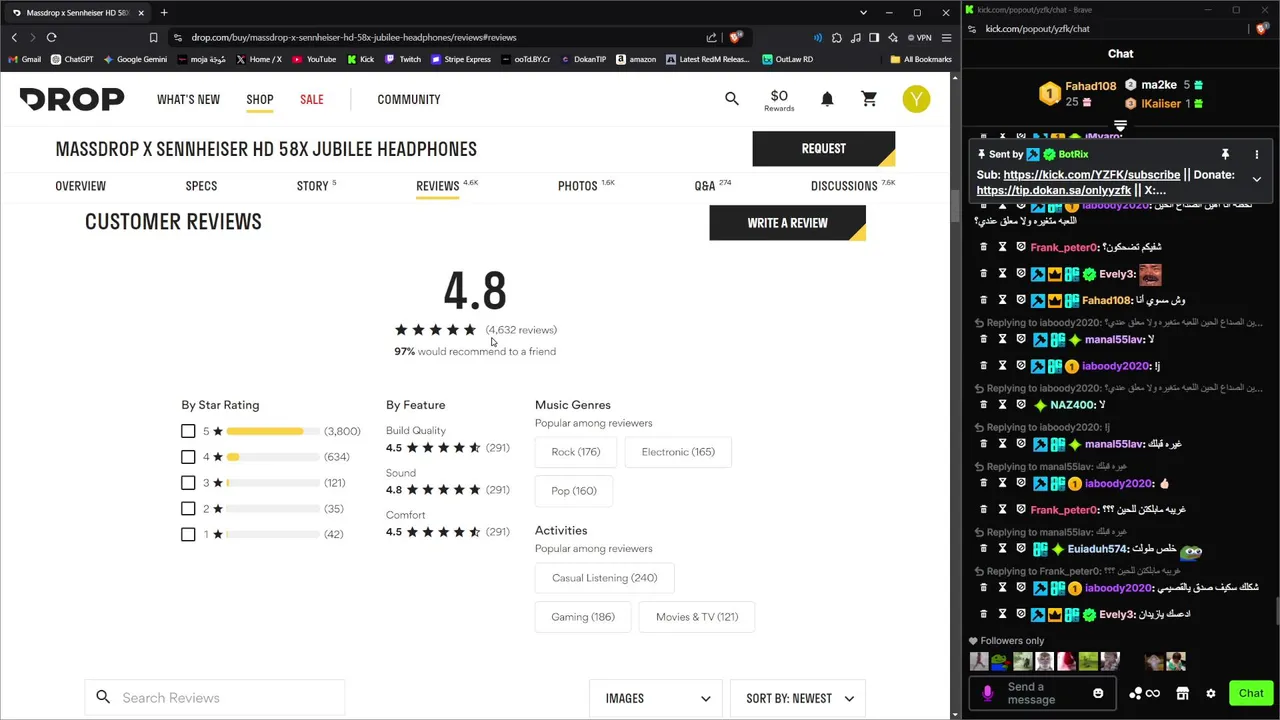Open the browser tab list chevron

pyautogui.click(x=863, y=13)
